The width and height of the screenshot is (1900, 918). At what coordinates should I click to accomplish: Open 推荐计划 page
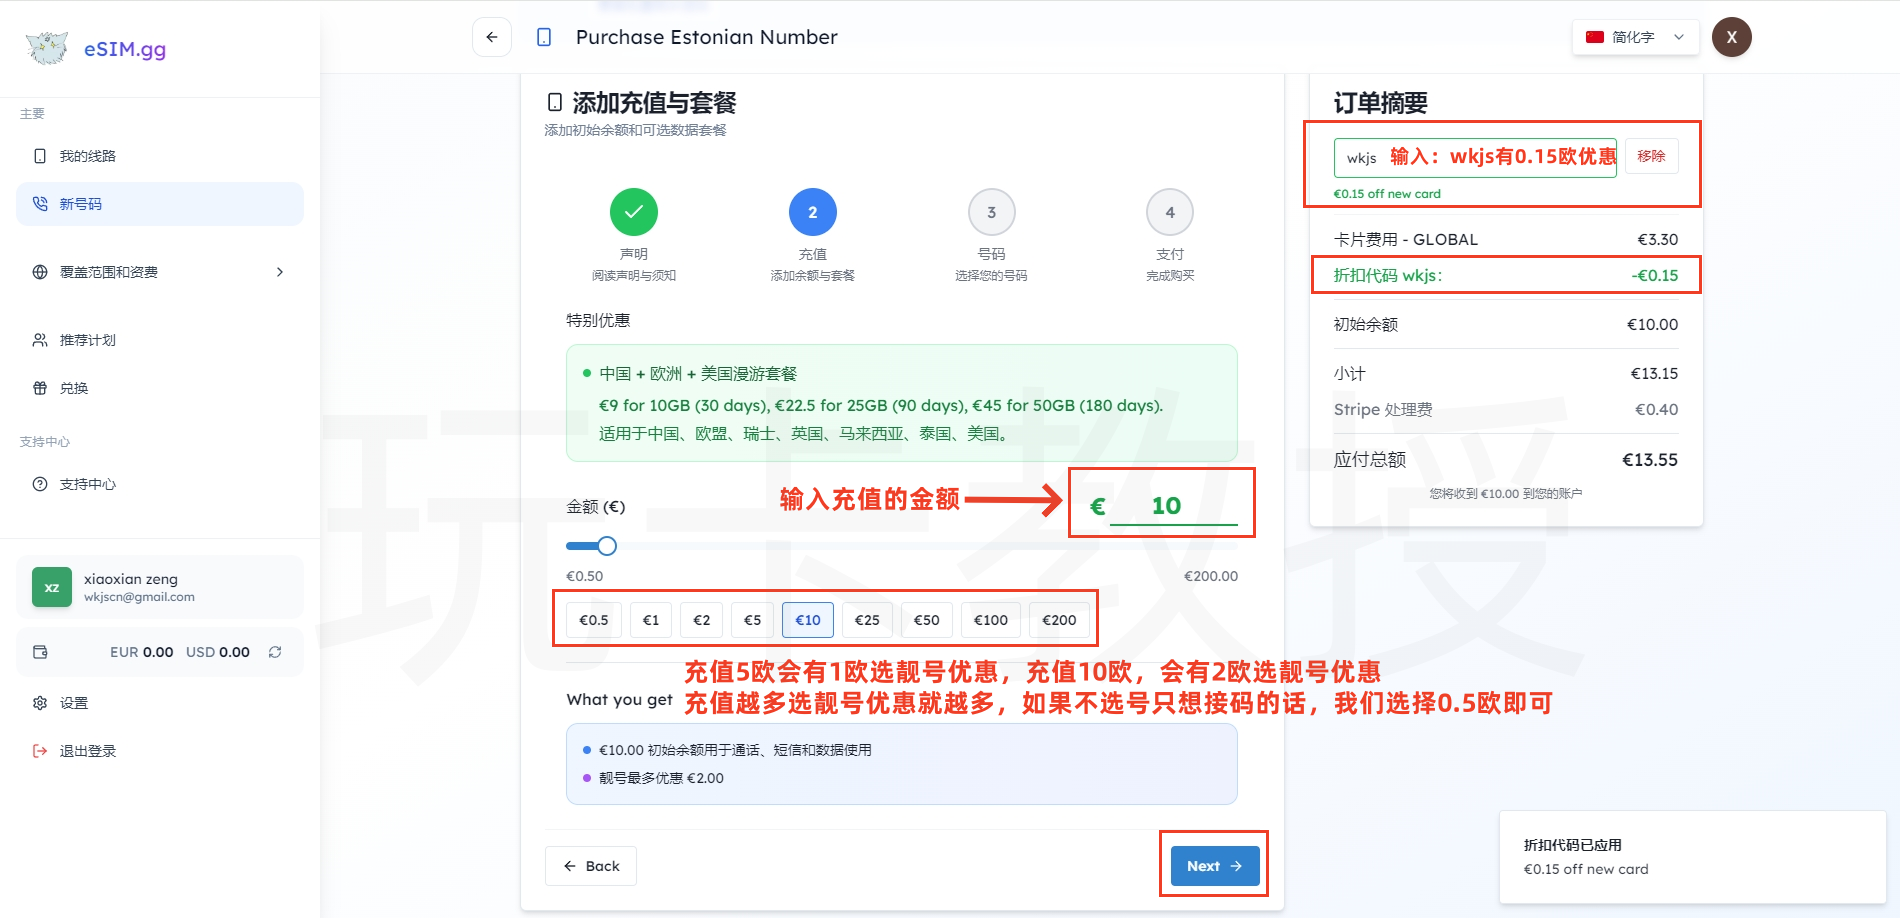click(x=160, y=340)
